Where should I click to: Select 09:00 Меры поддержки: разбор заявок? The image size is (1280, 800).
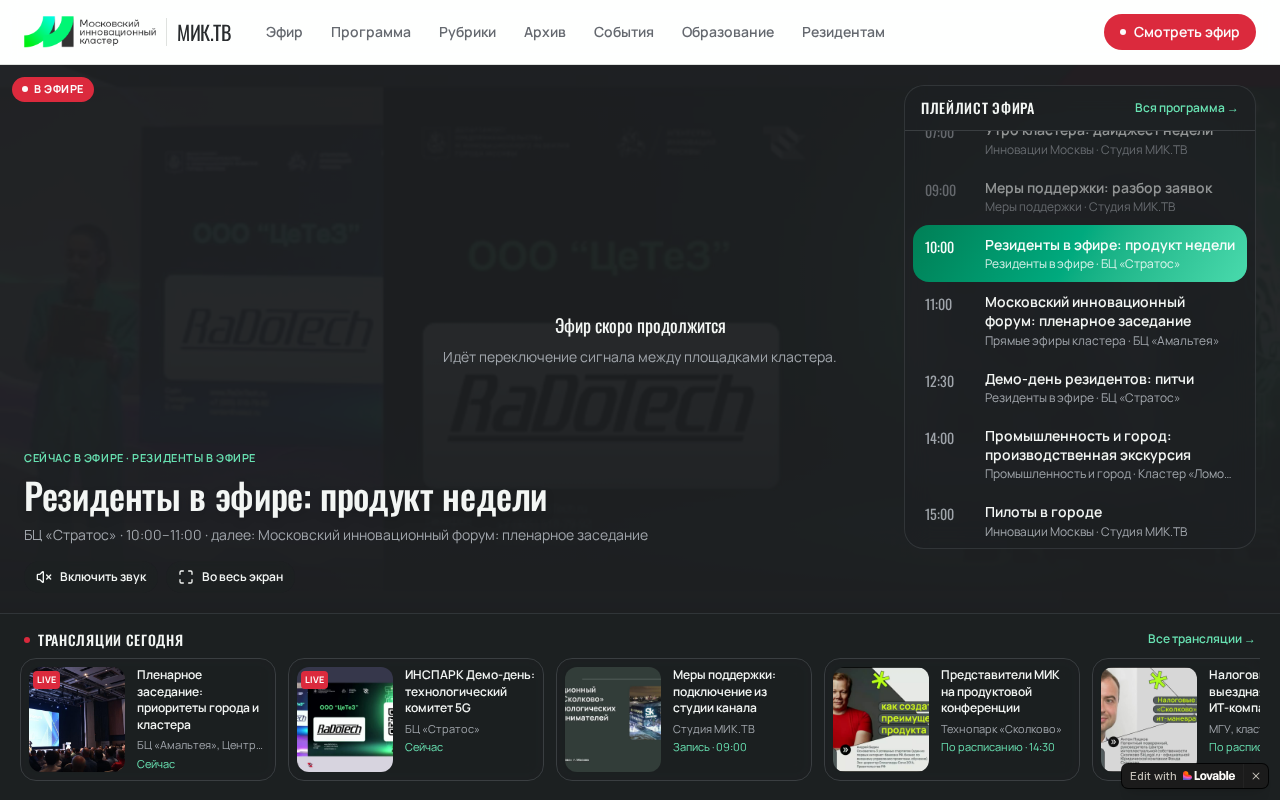tap(1080, 197)
